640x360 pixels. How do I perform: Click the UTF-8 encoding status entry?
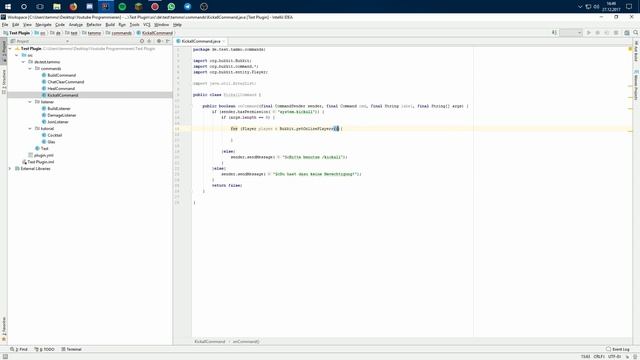614,357
